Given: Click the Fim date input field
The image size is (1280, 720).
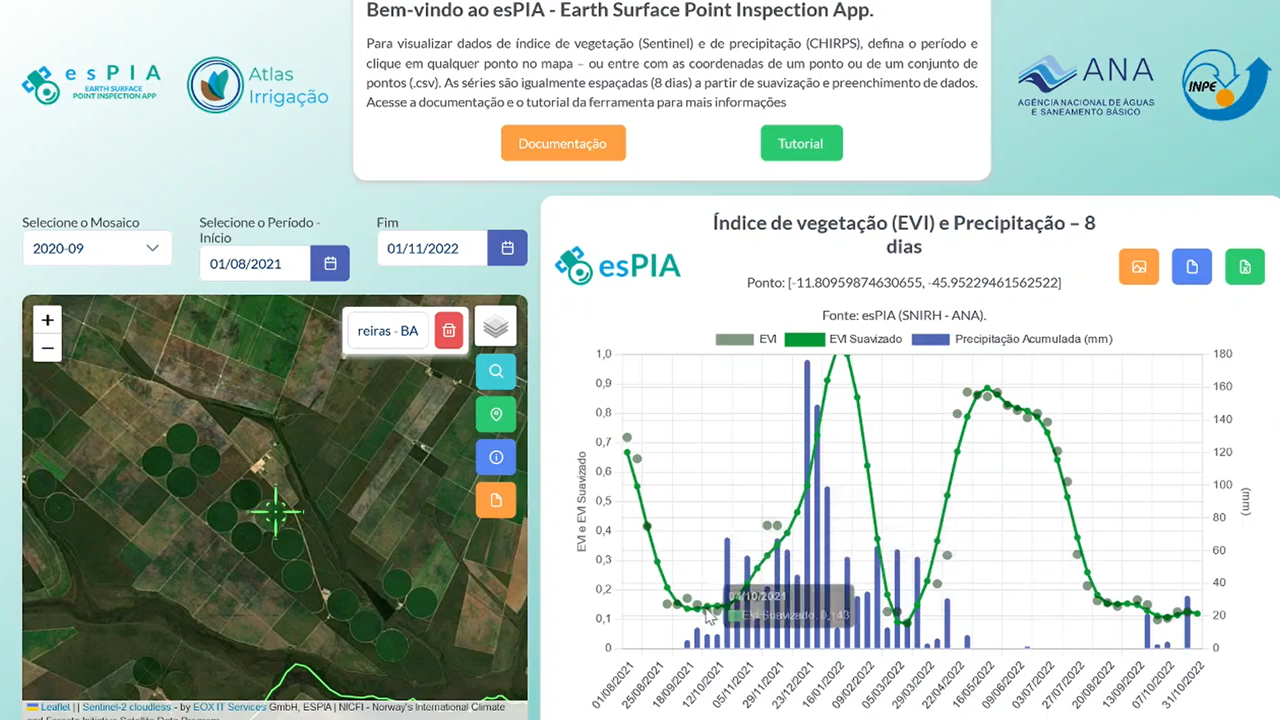Looking at the screenshot, I should [x=431, y=248].
